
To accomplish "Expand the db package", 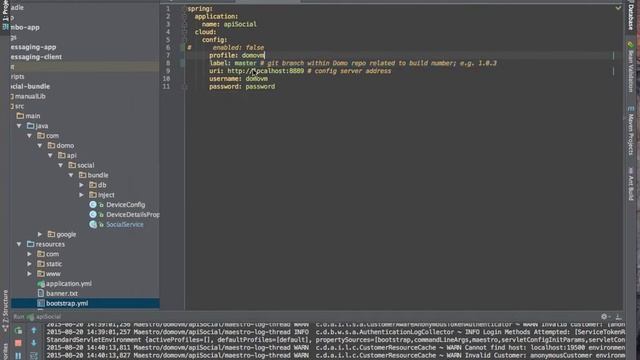I will (x=81, y=185).
